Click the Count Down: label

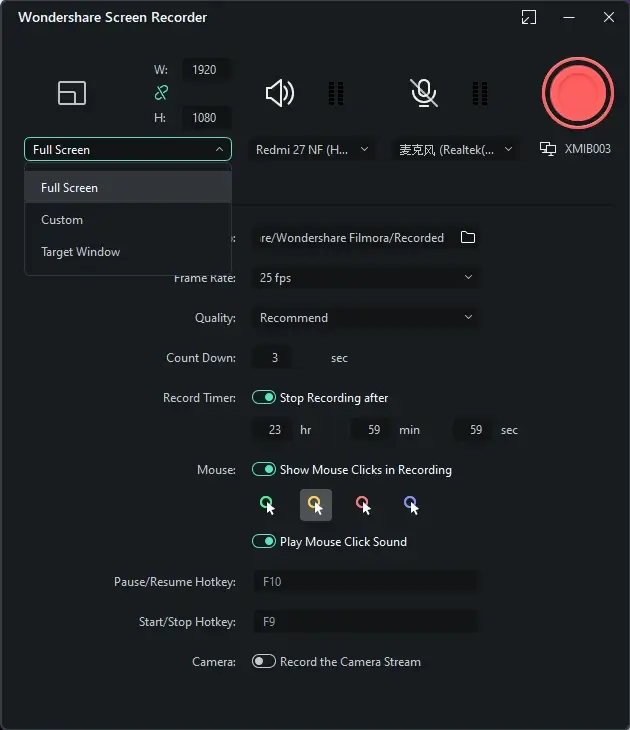(x=201, y=358)
